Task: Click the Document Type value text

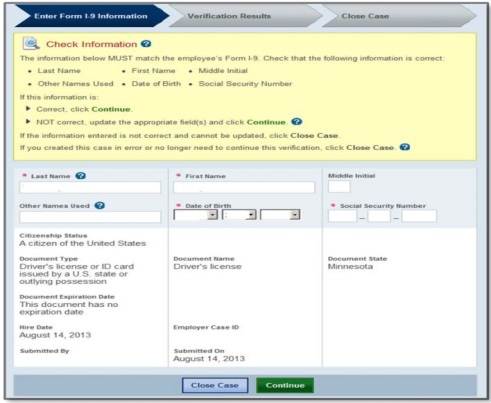Action: click(x=77, y=274)
